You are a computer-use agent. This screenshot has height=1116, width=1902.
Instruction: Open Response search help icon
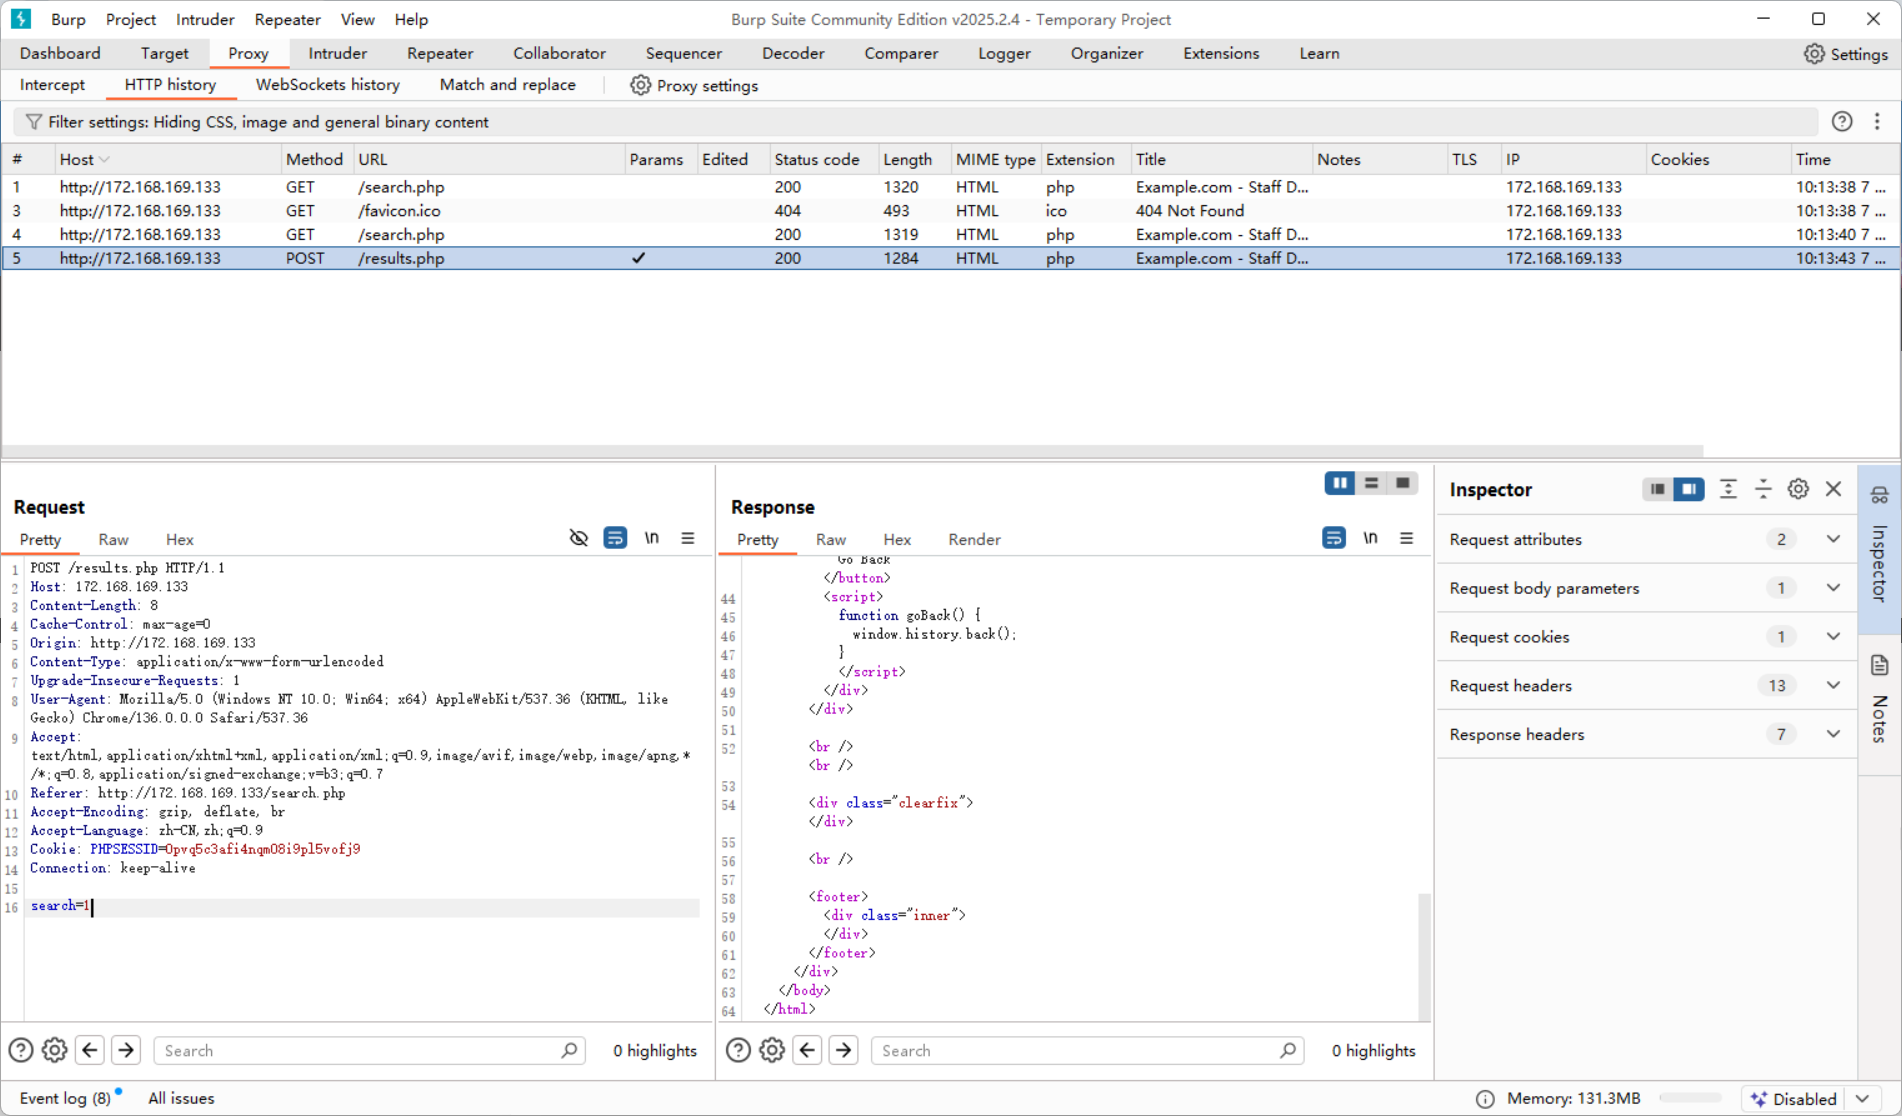click(738, 1050)
